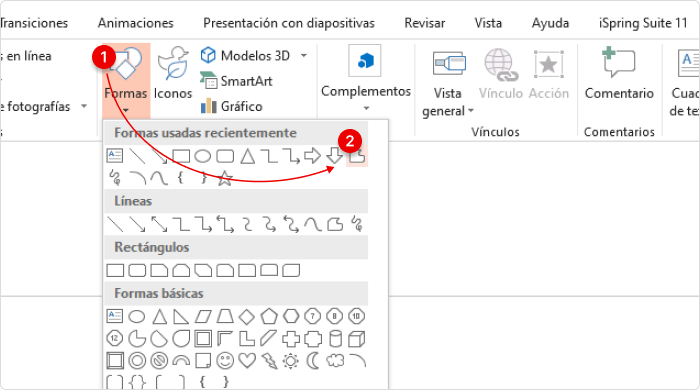Viewport: 700px width, 390px height.
Task: Insert the right triangle basic shape
Action: [x=181, y=317]
